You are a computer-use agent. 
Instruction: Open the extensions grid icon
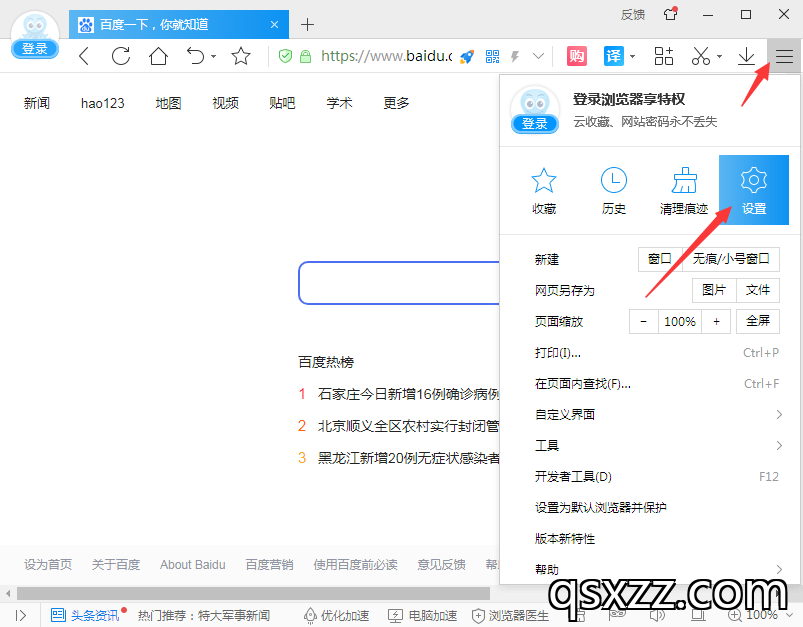coord(664,56)
